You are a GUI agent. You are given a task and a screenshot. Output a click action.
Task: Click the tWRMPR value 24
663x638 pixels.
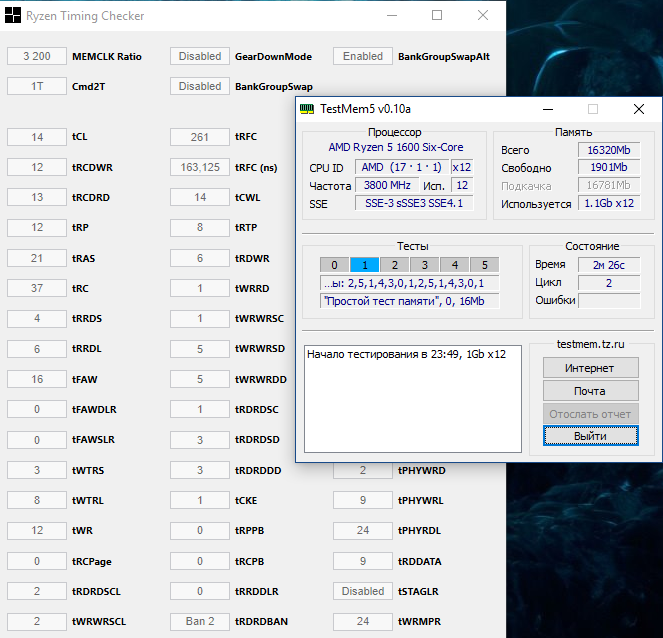(x=363, y=621)
